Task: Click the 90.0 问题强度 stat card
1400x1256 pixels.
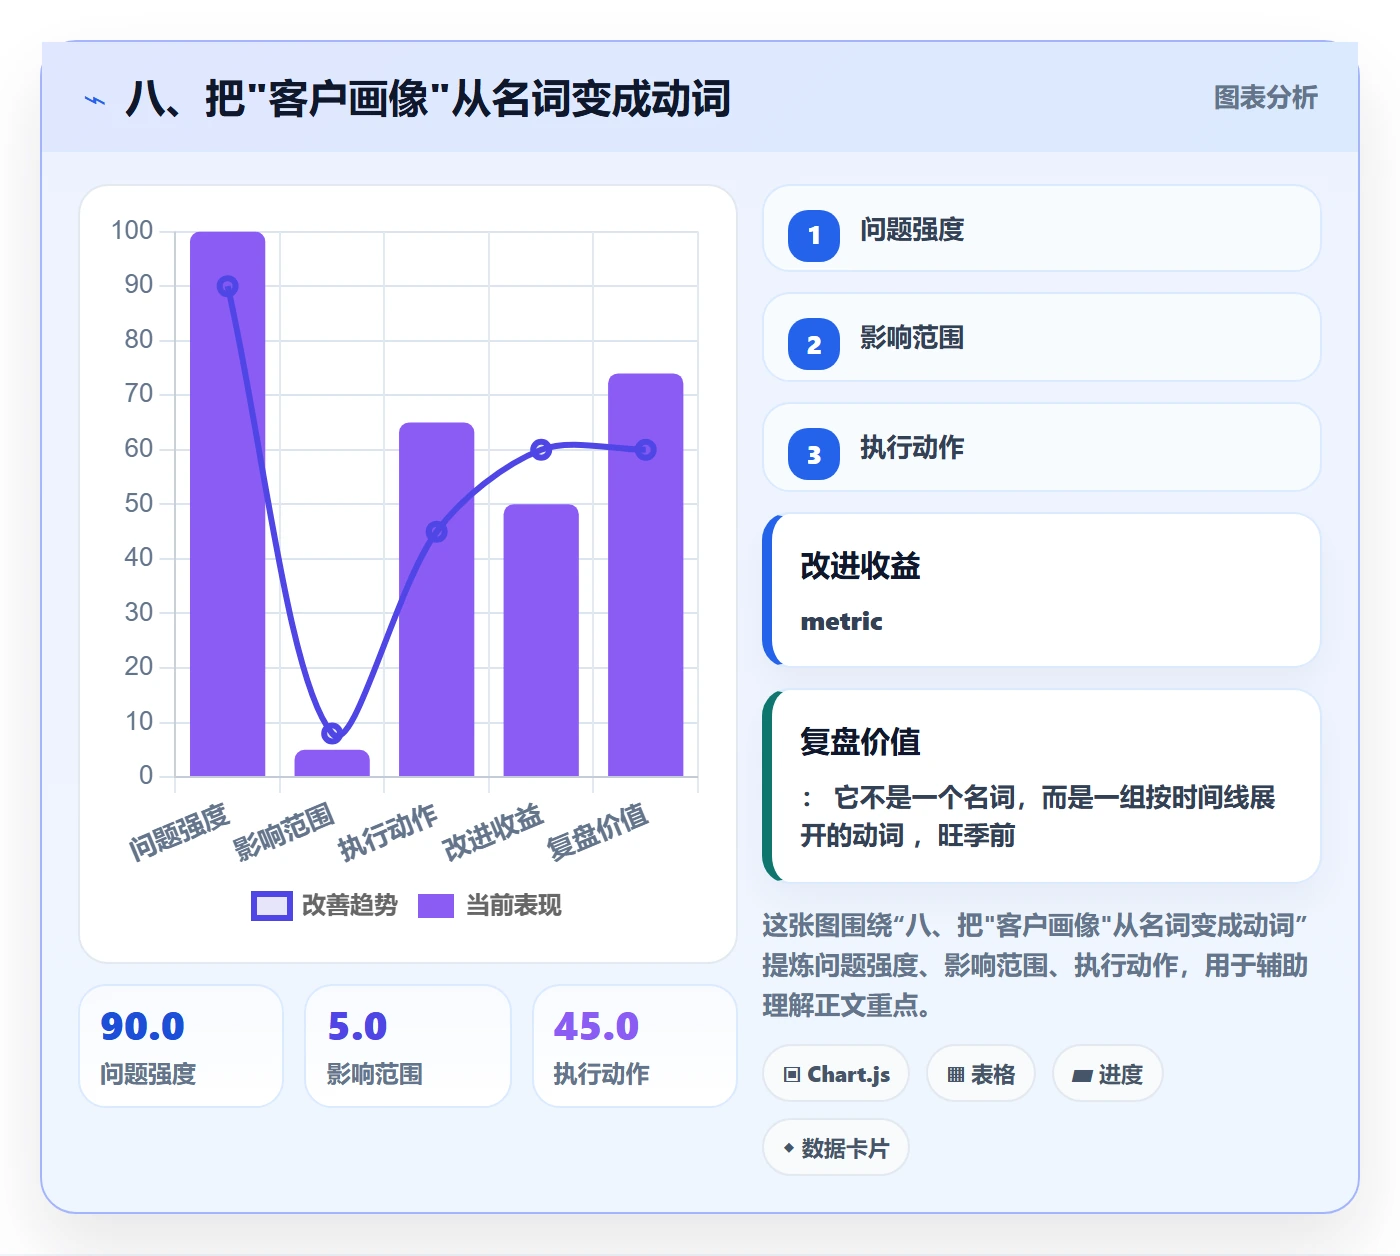Action: pyautogui.click(x=181, y=1046)
